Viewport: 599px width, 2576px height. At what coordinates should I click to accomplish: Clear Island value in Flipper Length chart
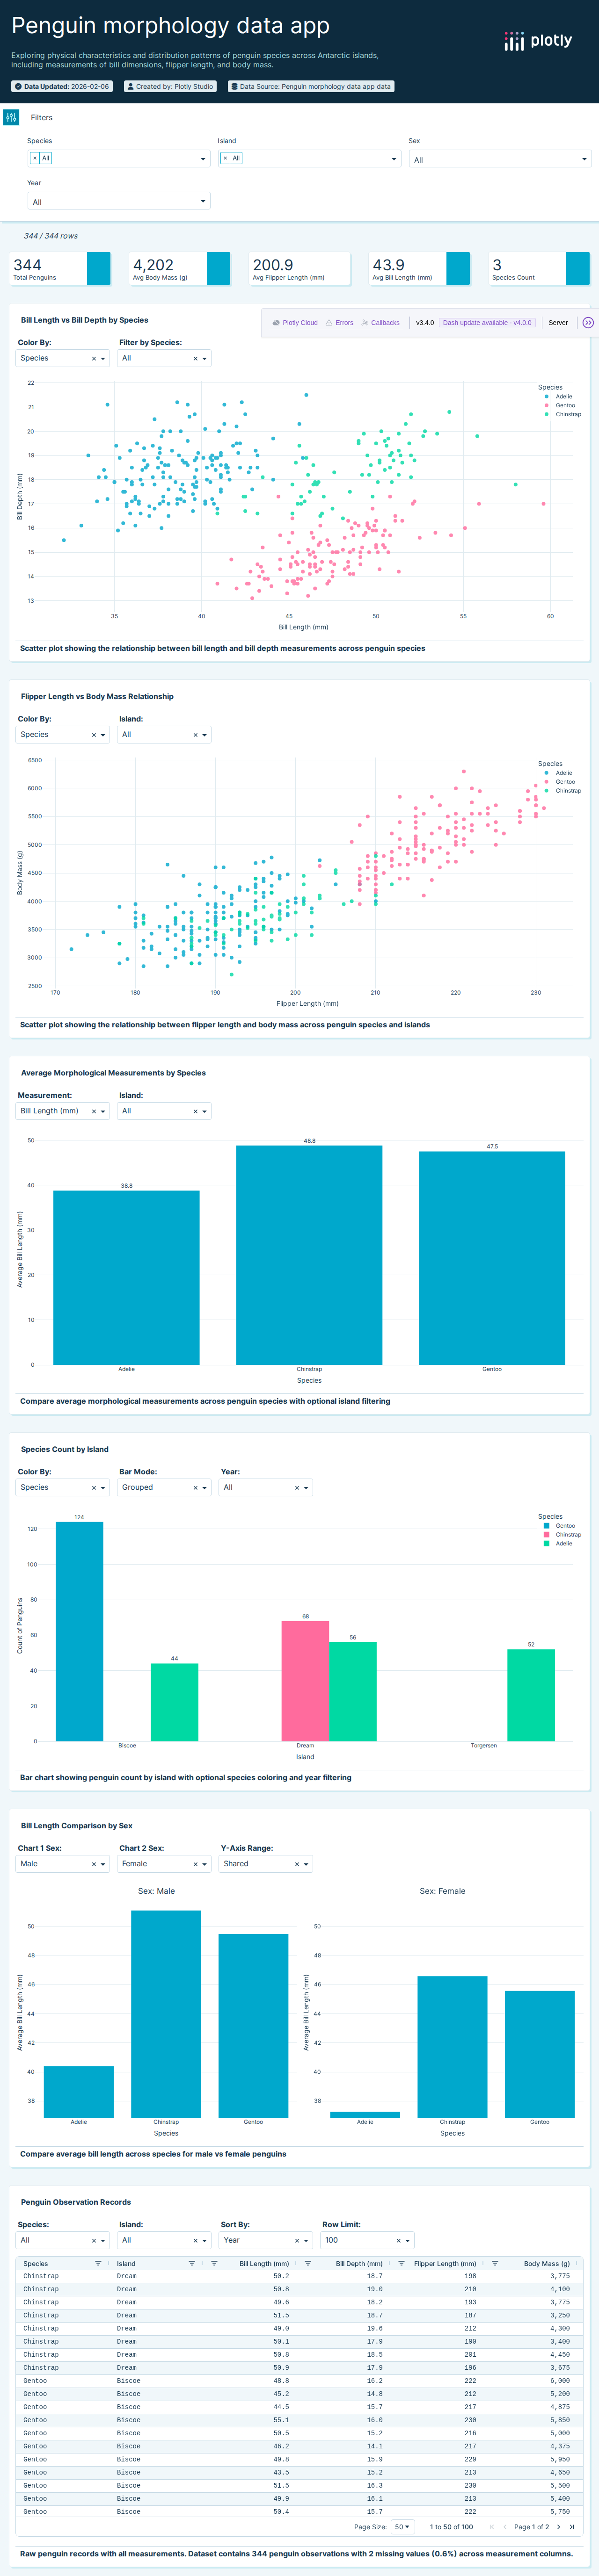[x=195, y=735]
